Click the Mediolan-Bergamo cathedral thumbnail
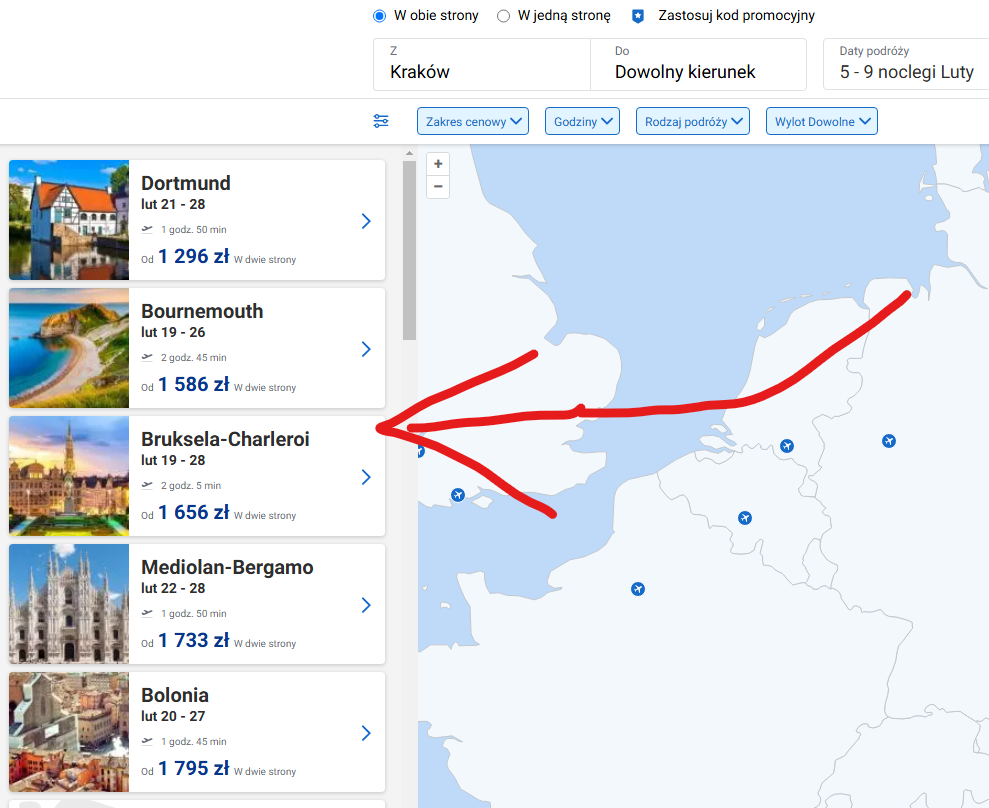989x808 pixels. (69, 604)
